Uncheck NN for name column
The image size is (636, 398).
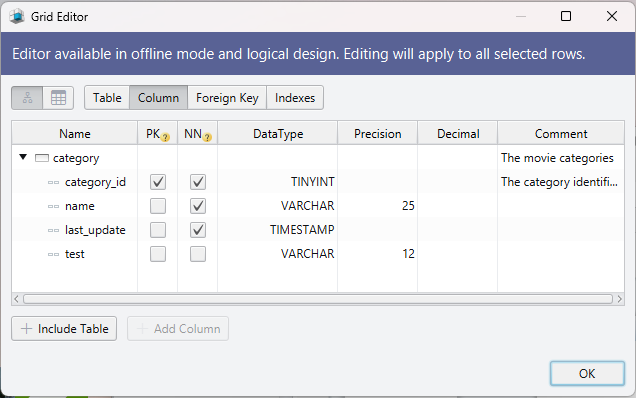[198, 206]
